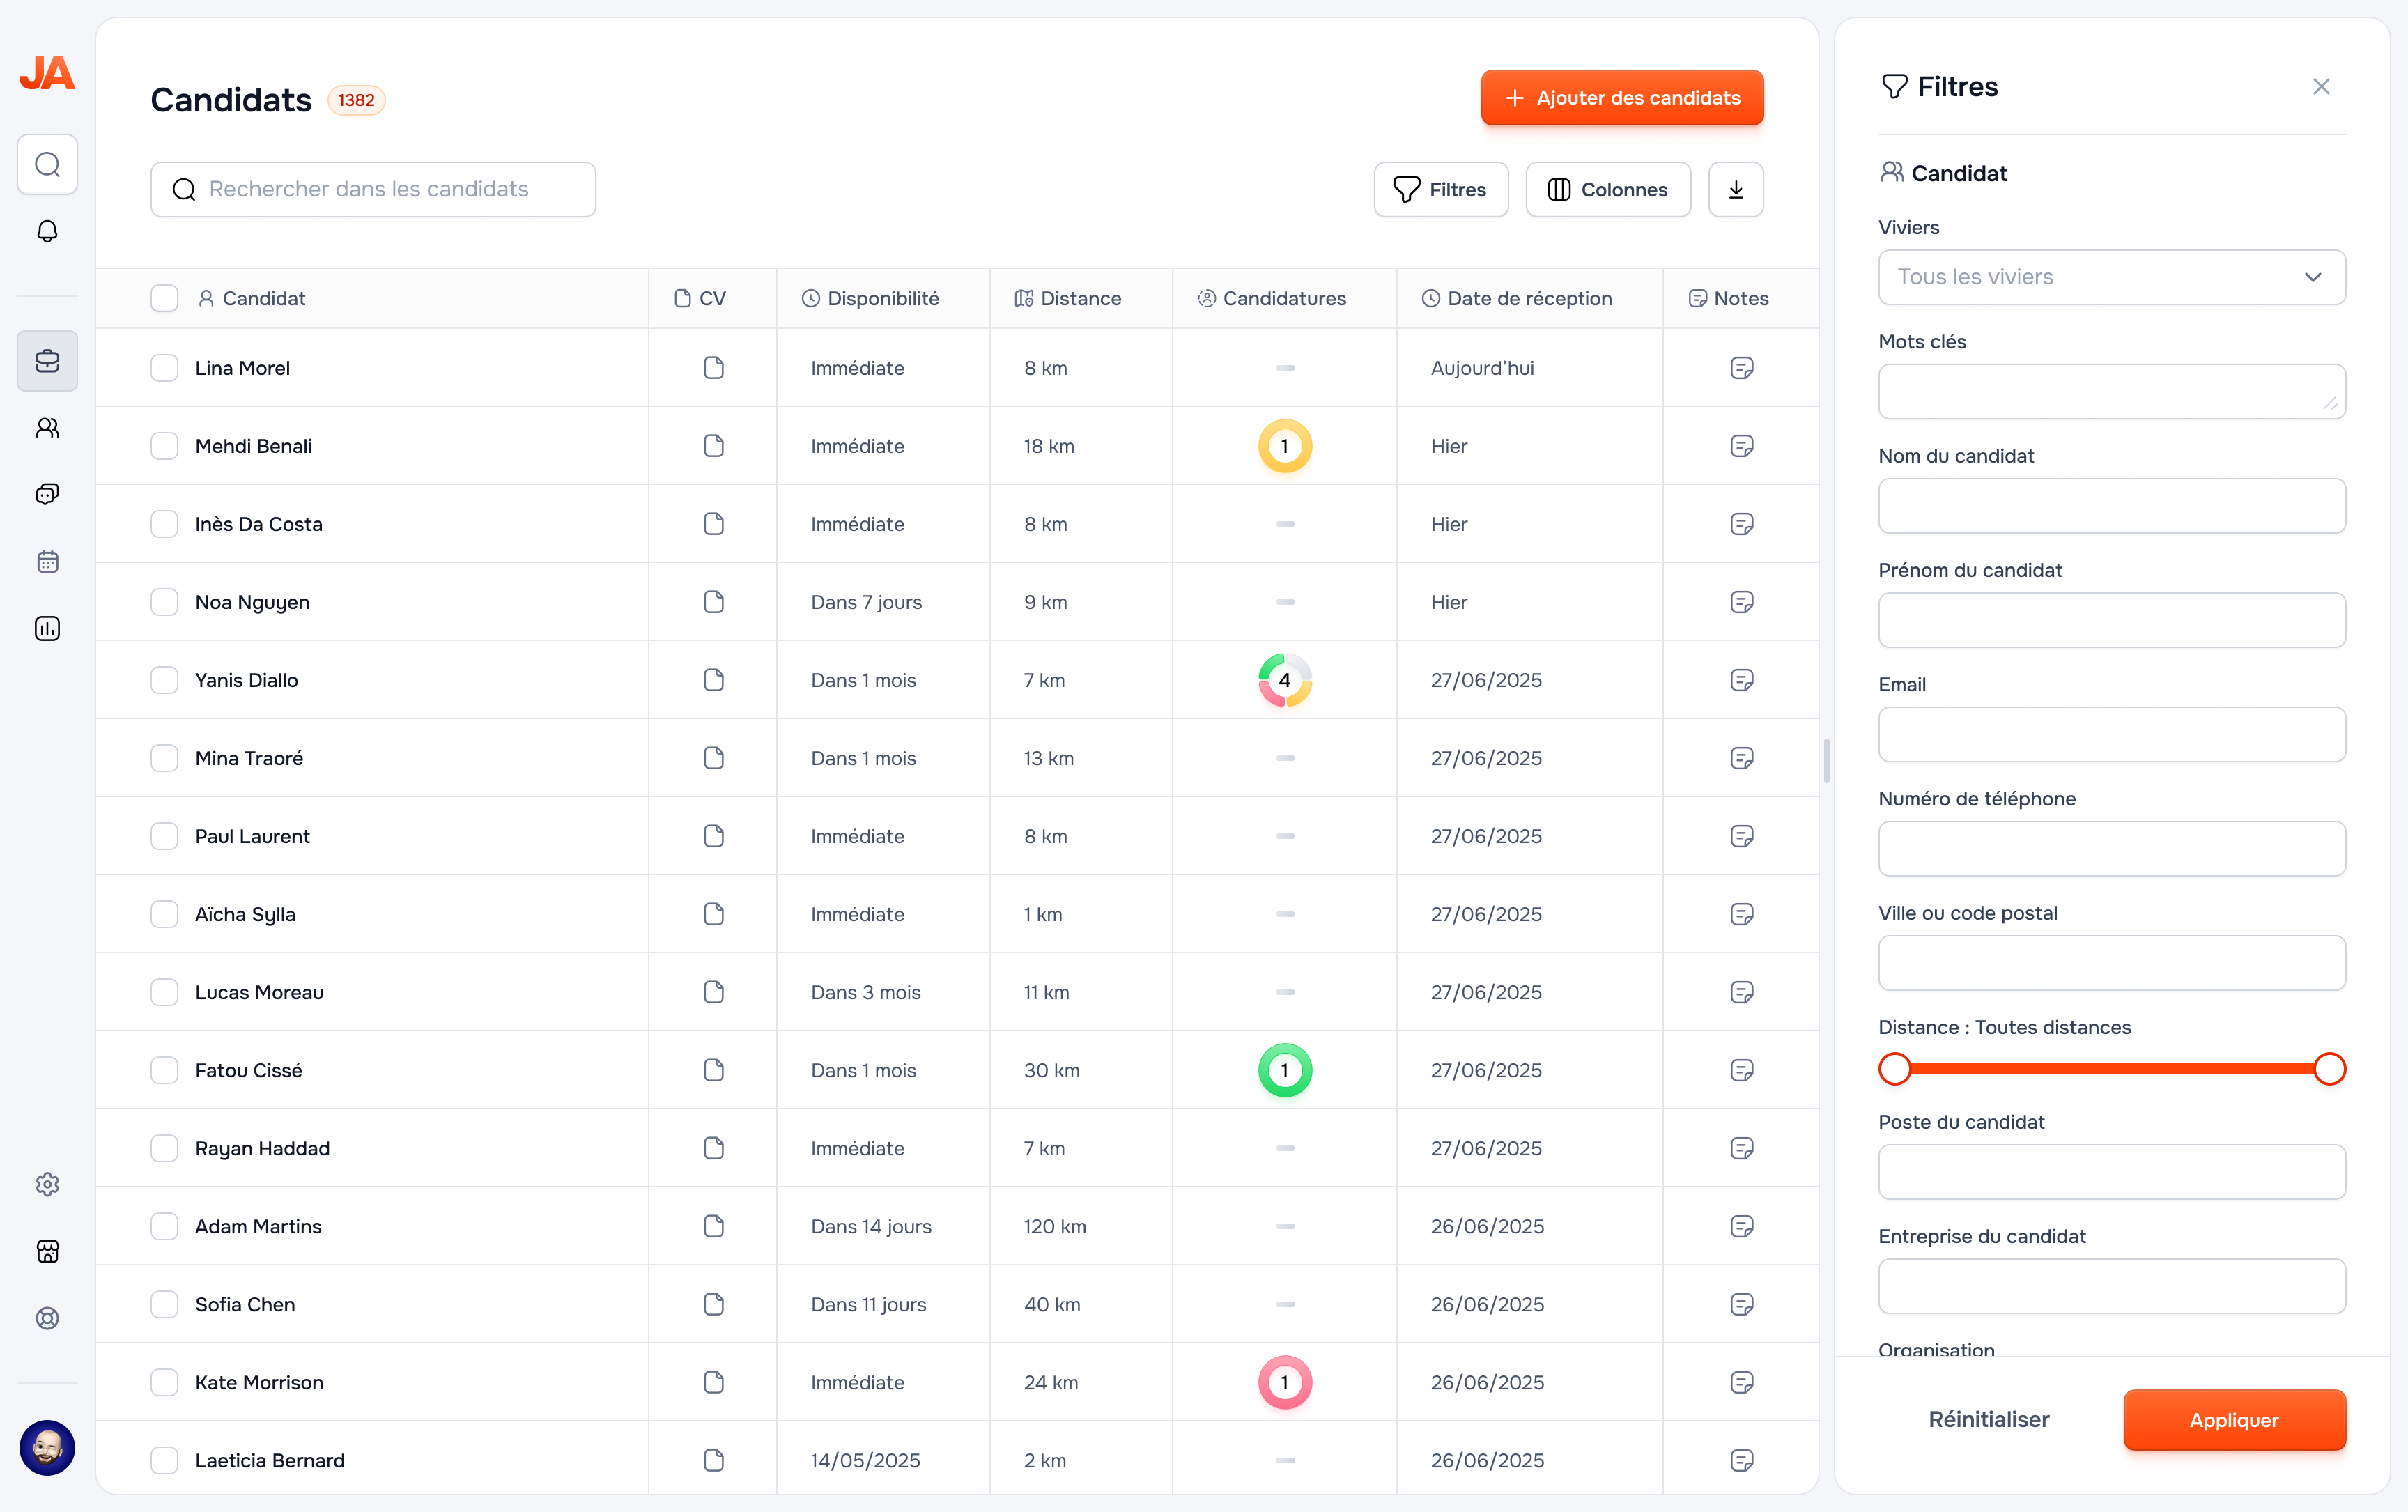
Task: Open the settings gear in sidebar
Action: (47, 1184)
